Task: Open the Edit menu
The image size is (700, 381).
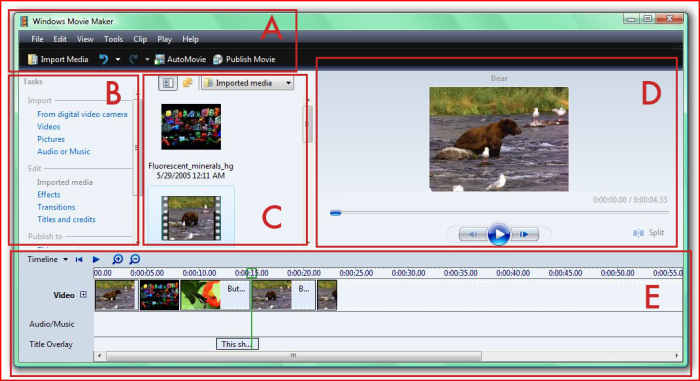Action: 60,39
